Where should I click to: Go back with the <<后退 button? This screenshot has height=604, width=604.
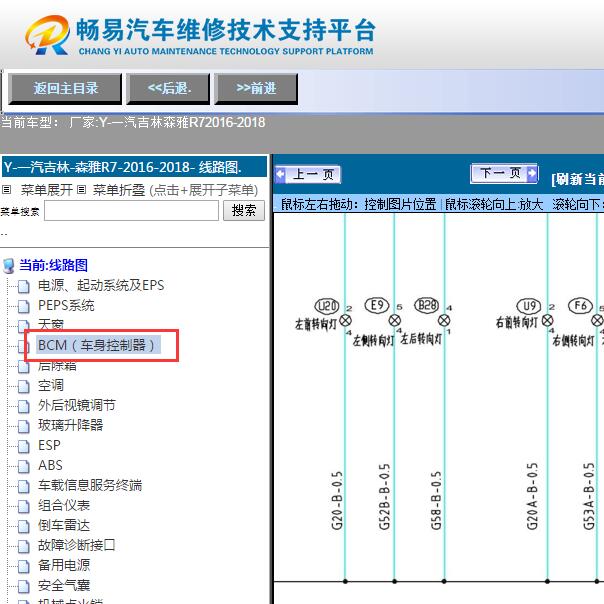click(168, 89)
